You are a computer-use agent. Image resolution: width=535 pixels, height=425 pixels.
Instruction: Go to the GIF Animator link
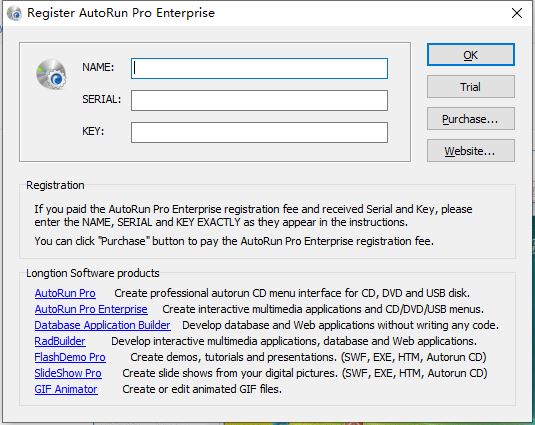pyautogui.click(x=66, y=389)
